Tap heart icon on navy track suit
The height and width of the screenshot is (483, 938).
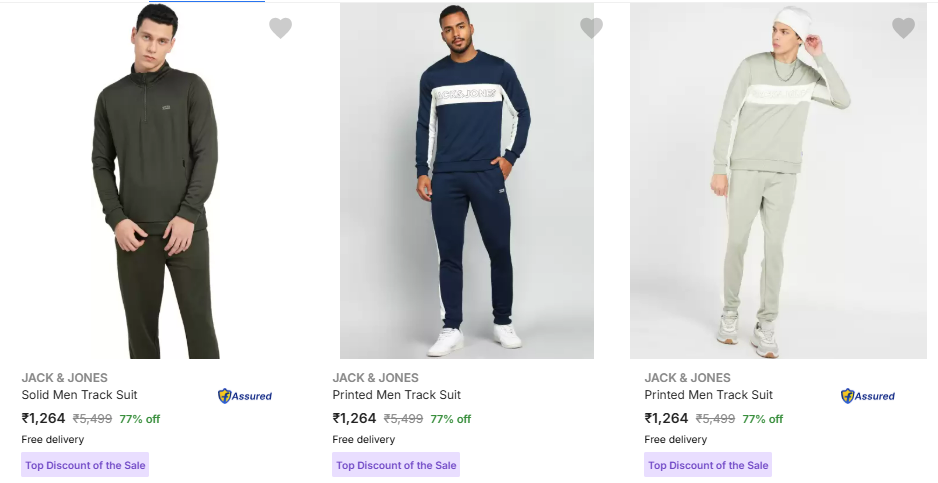point(592,28)
